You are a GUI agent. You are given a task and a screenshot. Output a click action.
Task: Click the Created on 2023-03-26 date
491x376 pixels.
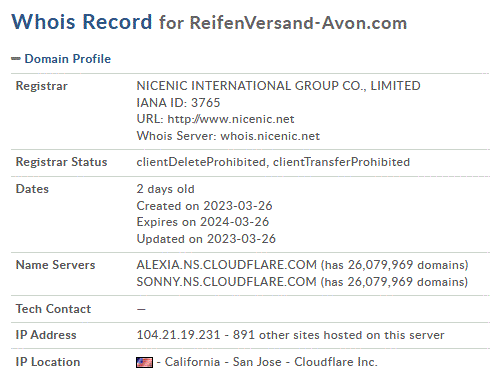click(204, 206)
